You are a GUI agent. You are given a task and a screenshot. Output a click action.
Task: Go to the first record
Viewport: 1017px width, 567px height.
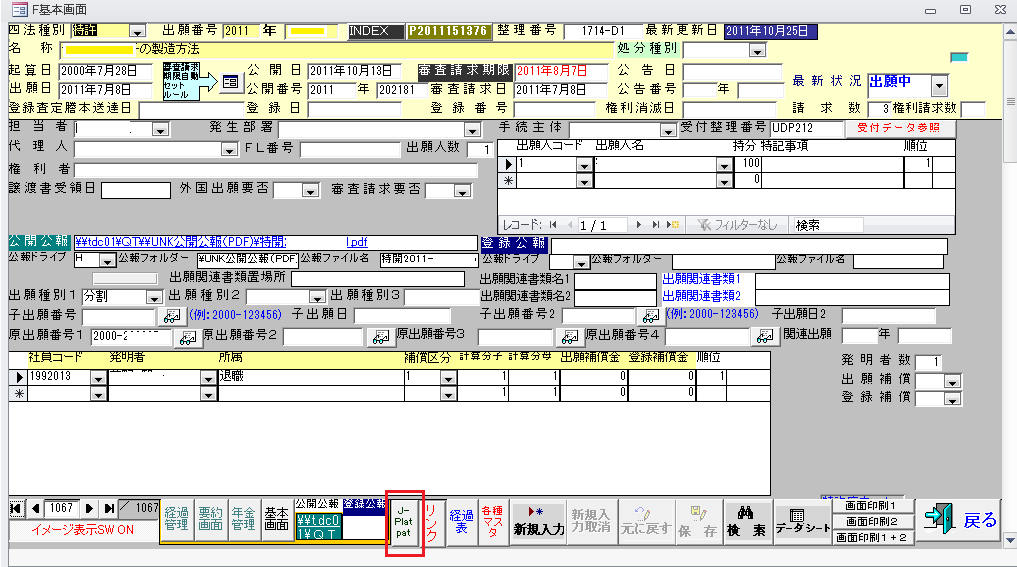click(x=16, y=508)
